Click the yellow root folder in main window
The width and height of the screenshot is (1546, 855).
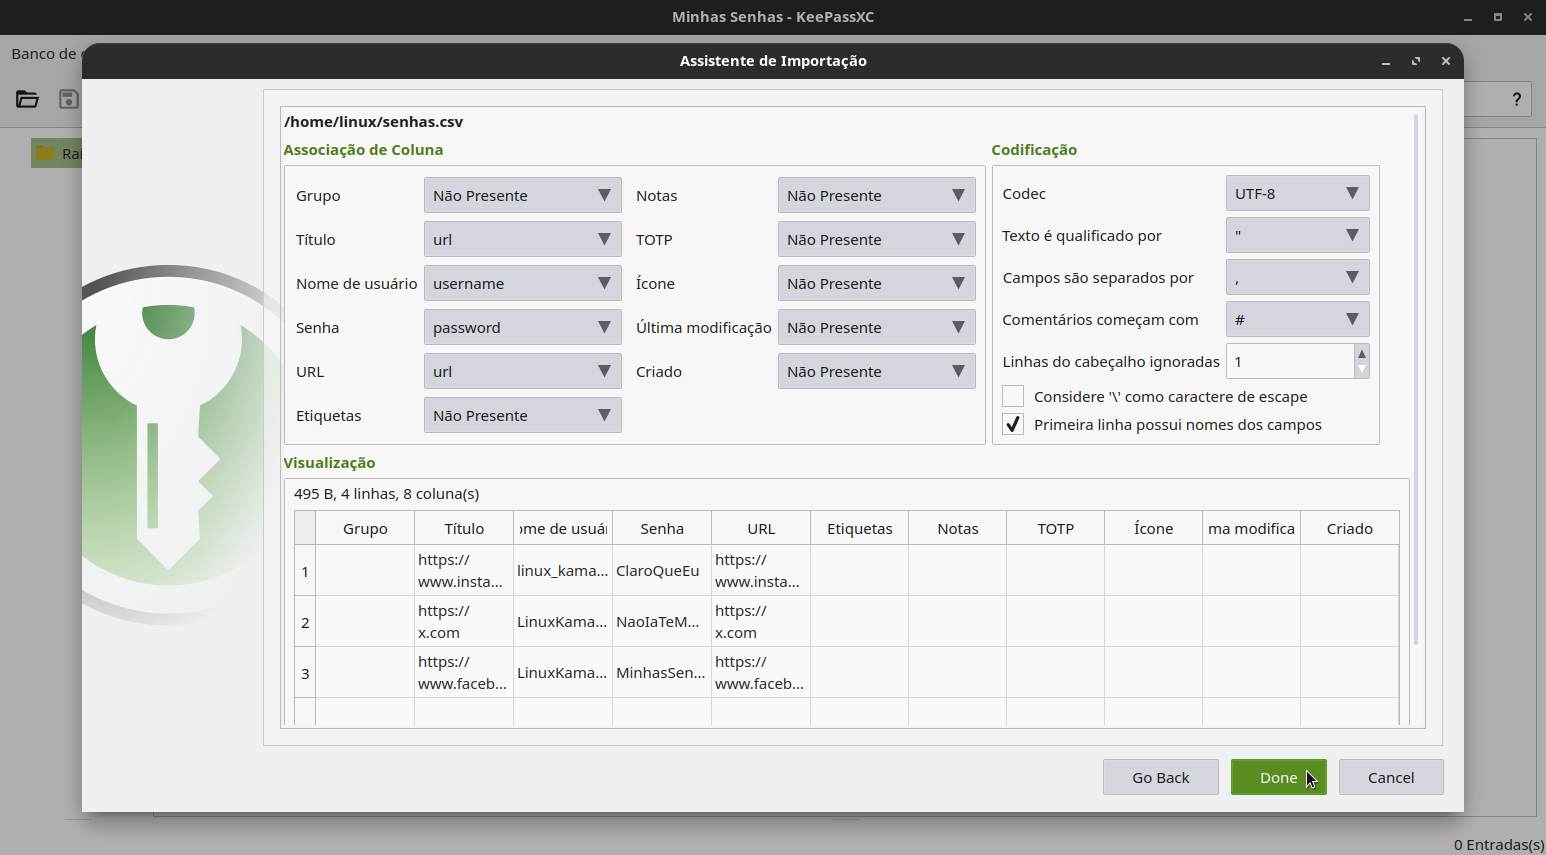[45, 153]
